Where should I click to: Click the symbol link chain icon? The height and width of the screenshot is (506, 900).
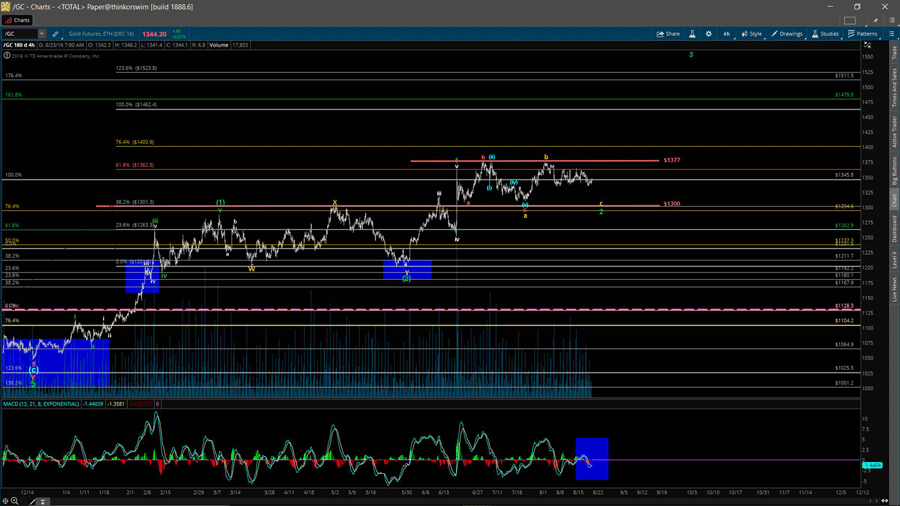(x=56, y=34)
